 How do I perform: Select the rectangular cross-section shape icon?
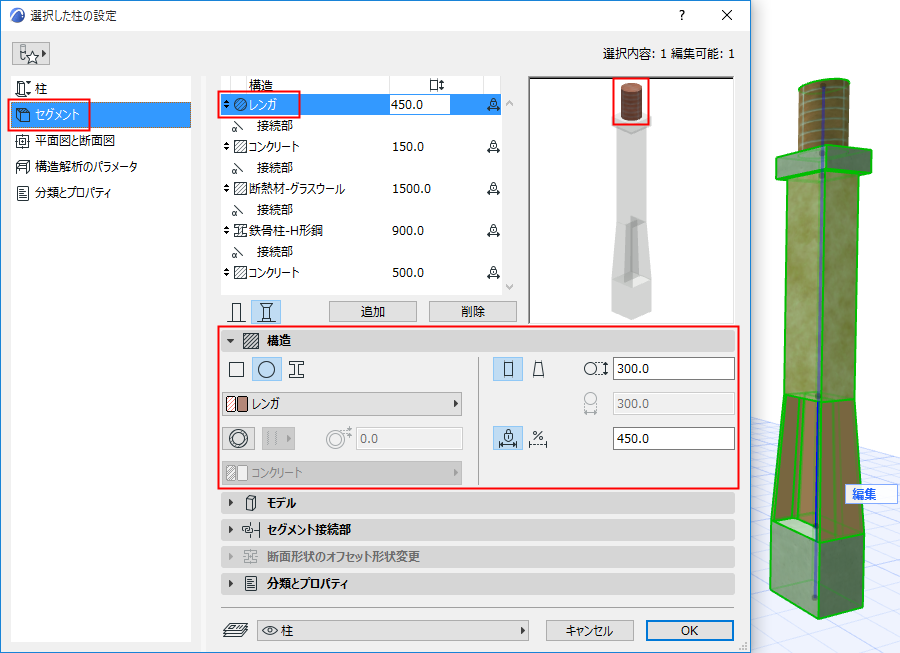[x=236, y=368]
